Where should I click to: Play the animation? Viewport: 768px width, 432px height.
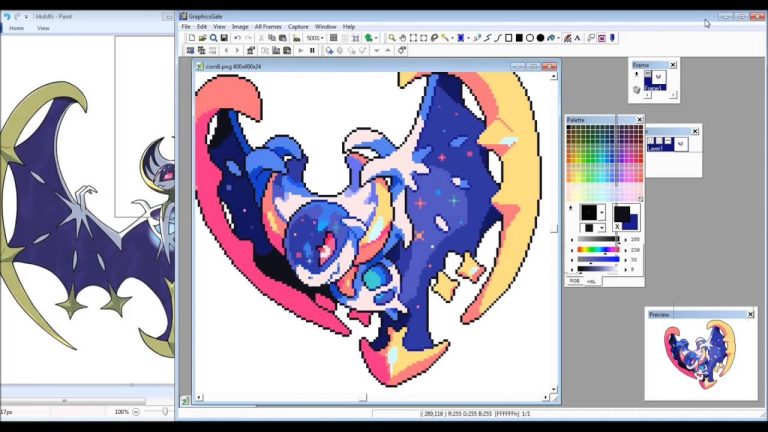click(301, 50)
